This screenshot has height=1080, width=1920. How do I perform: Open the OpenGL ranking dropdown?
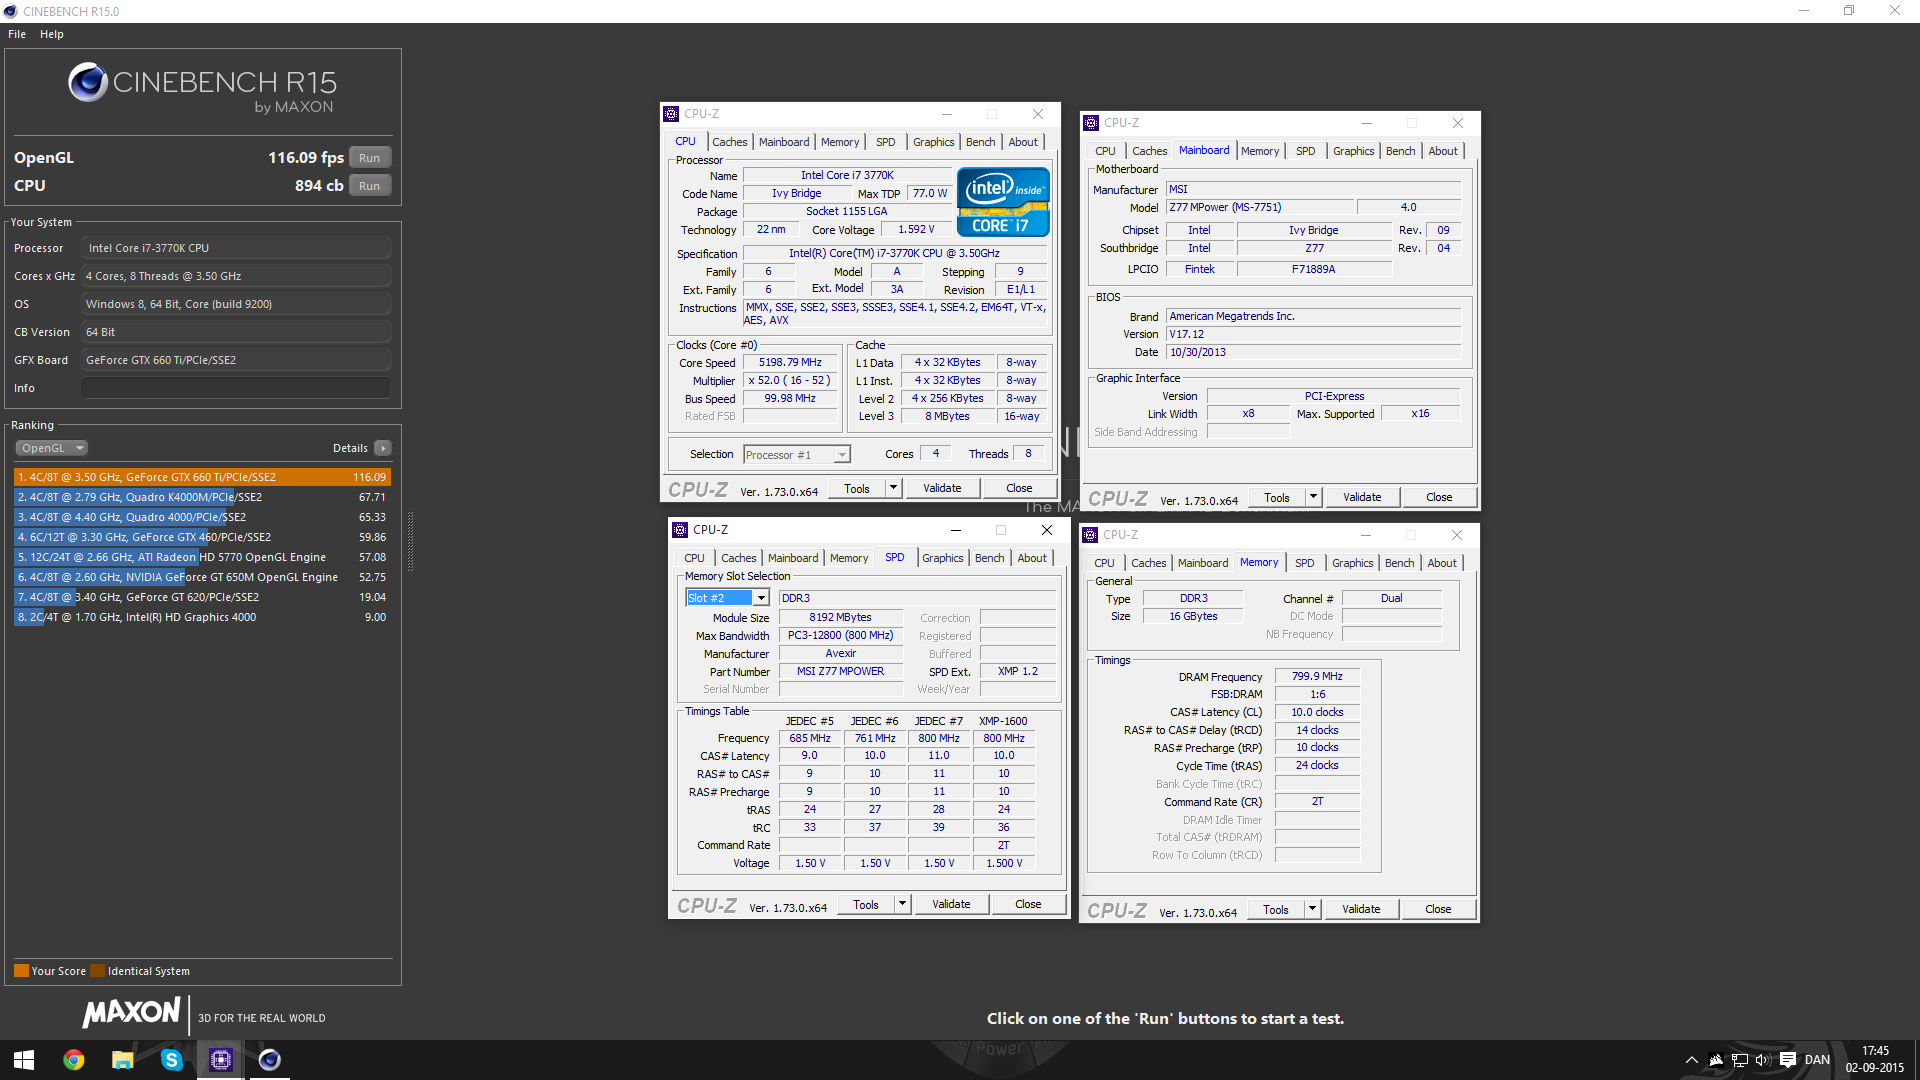[x=52, y=448]
